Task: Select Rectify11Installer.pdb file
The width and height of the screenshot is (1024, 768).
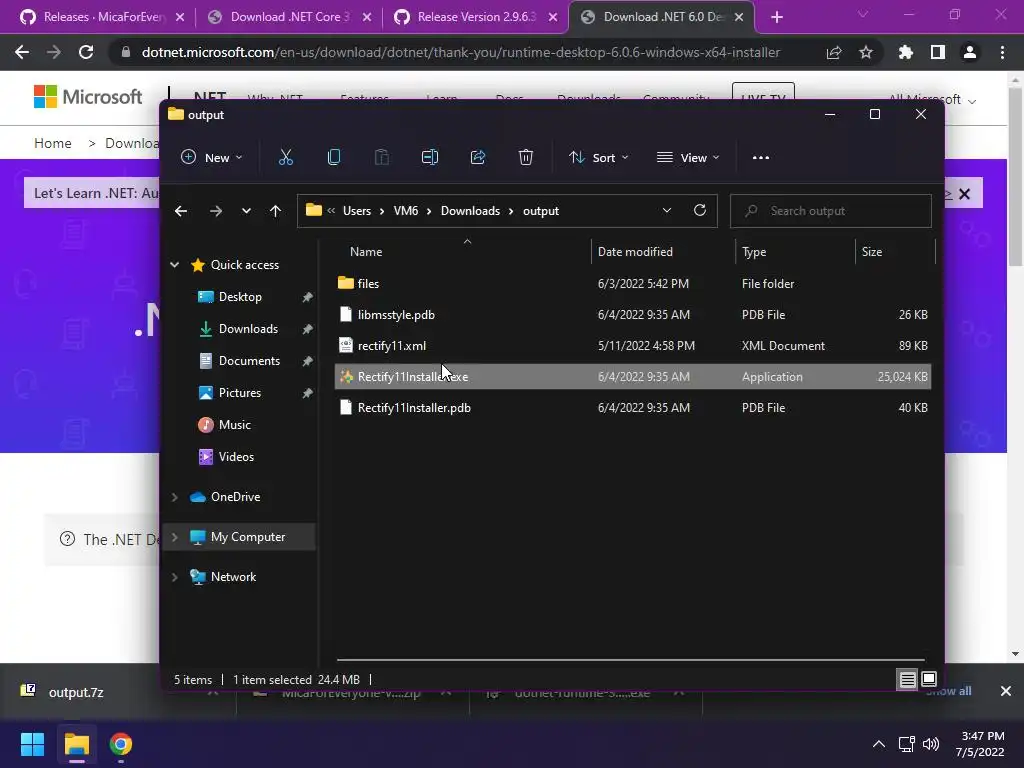Action: click(x=633, y=408)
